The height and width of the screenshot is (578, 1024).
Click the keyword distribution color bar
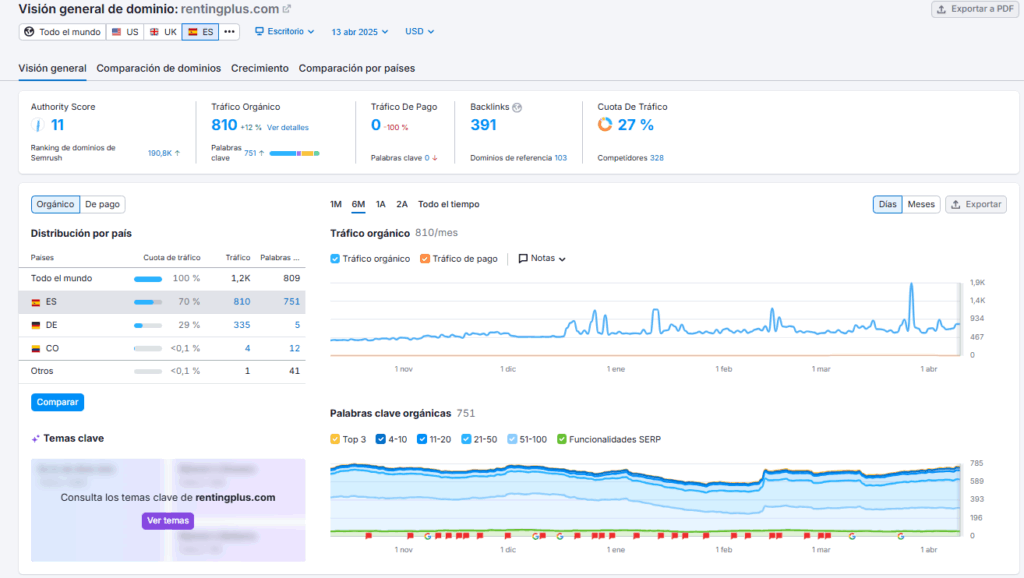293,153
